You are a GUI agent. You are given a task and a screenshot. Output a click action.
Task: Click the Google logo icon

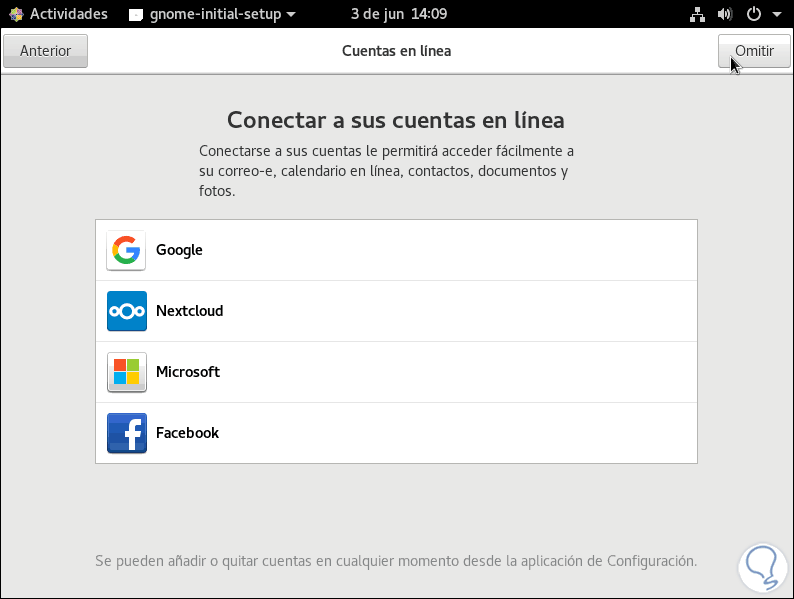tap(126, 250)
